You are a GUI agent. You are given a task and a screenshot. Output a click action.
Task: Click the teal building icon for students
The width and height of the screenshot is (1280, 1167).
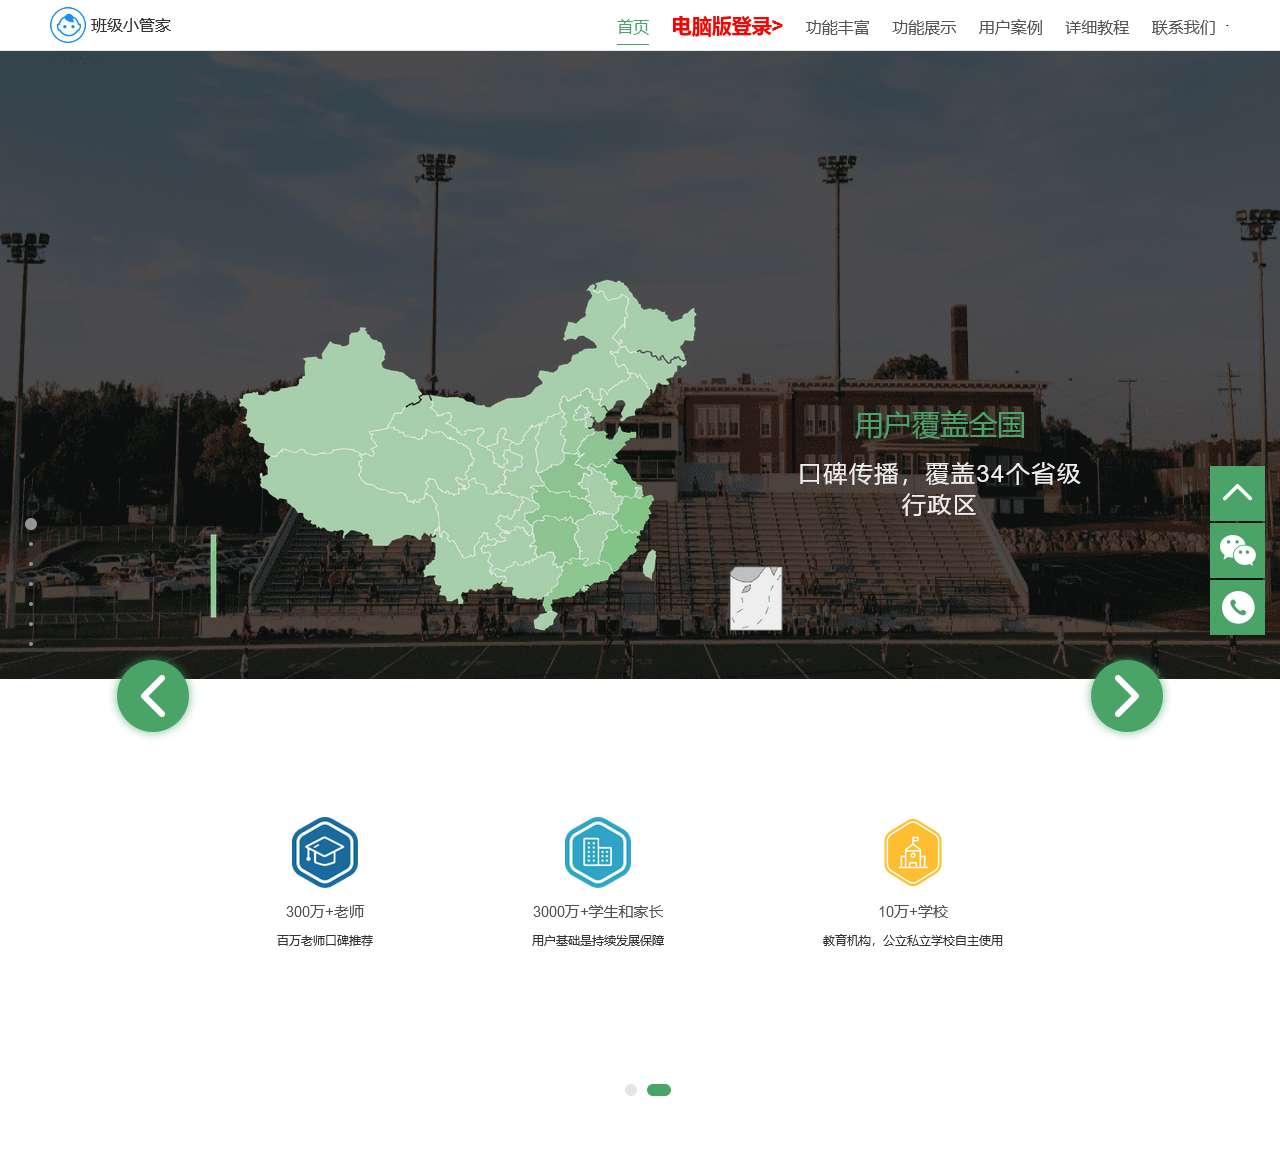pyautogui.click(x=598, y=852)
